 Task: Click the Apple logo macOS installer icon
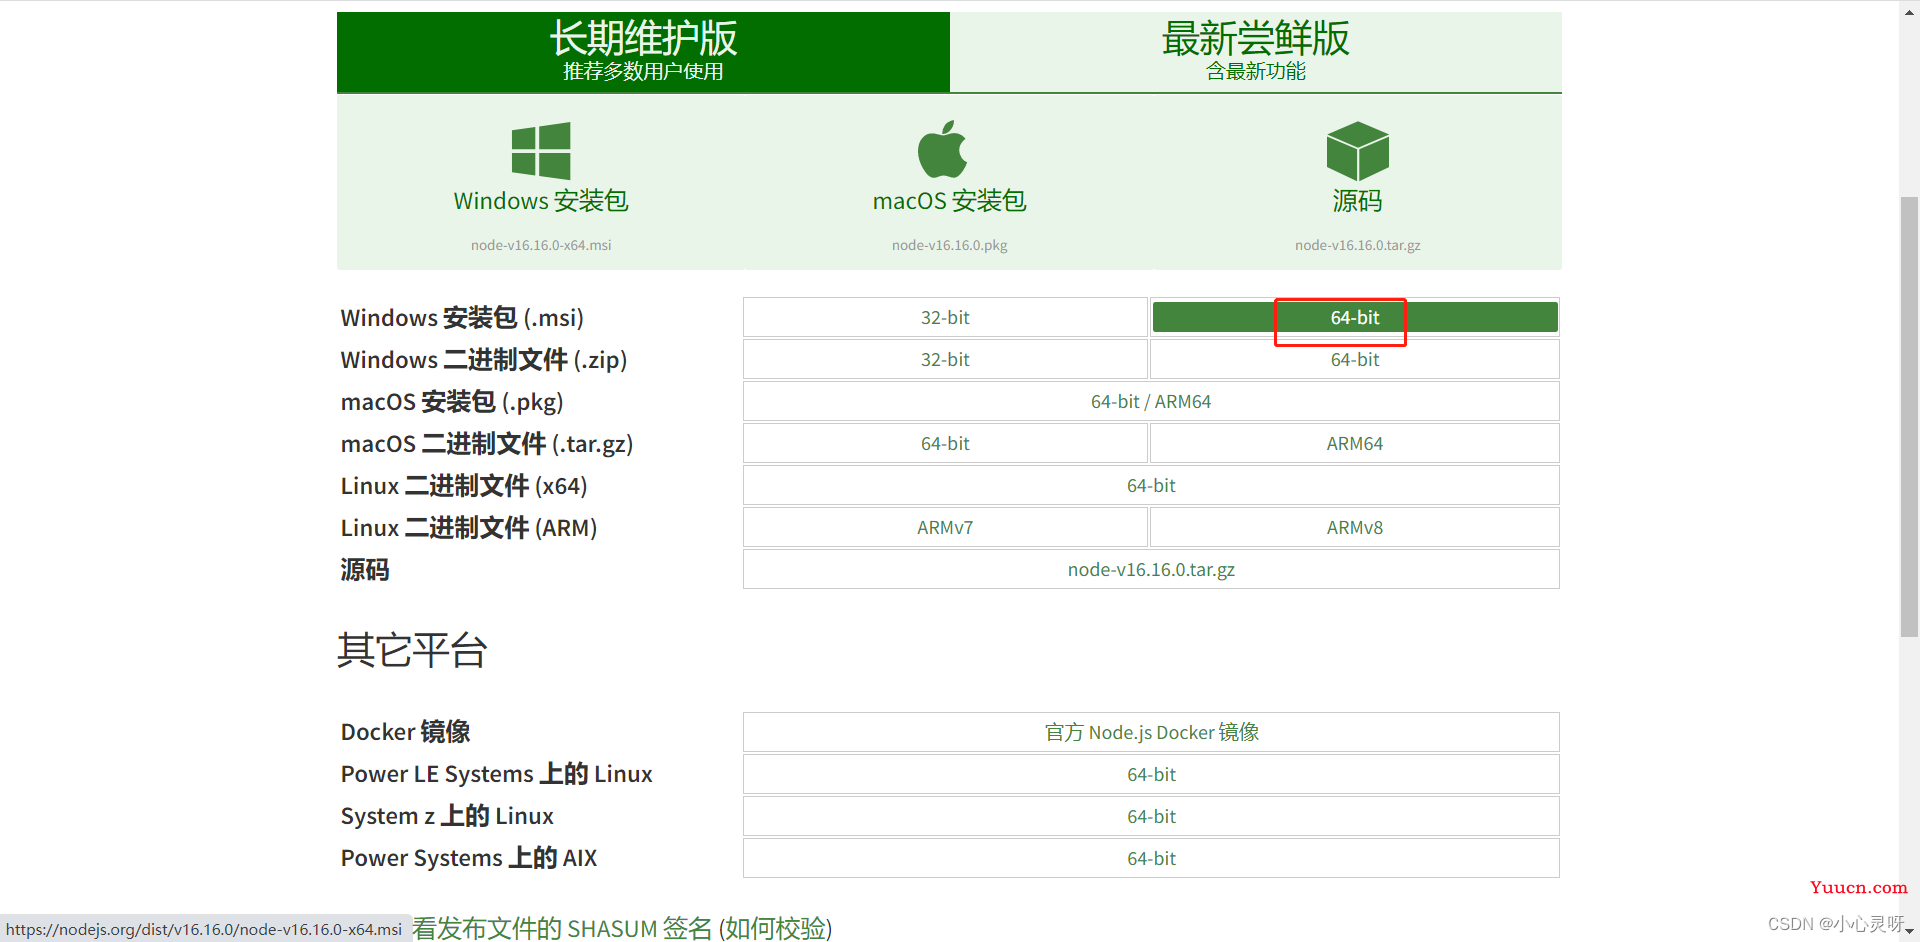[x=943, y=150]
